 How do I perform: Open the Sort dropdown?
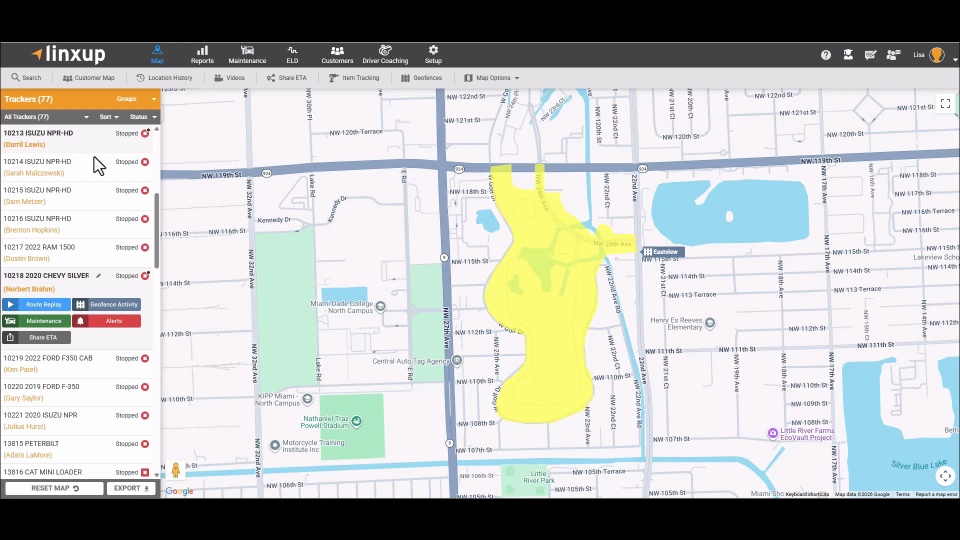click(x=109, y=116)
